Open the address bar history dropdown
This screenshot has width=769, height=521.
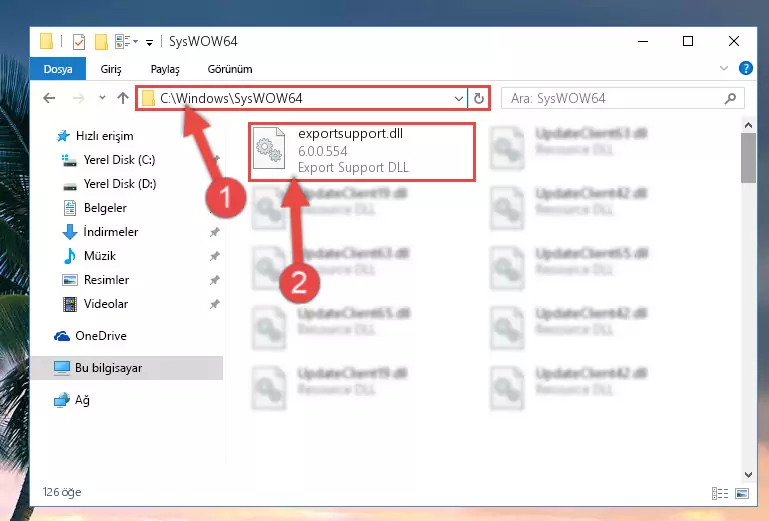click(459, 99)
